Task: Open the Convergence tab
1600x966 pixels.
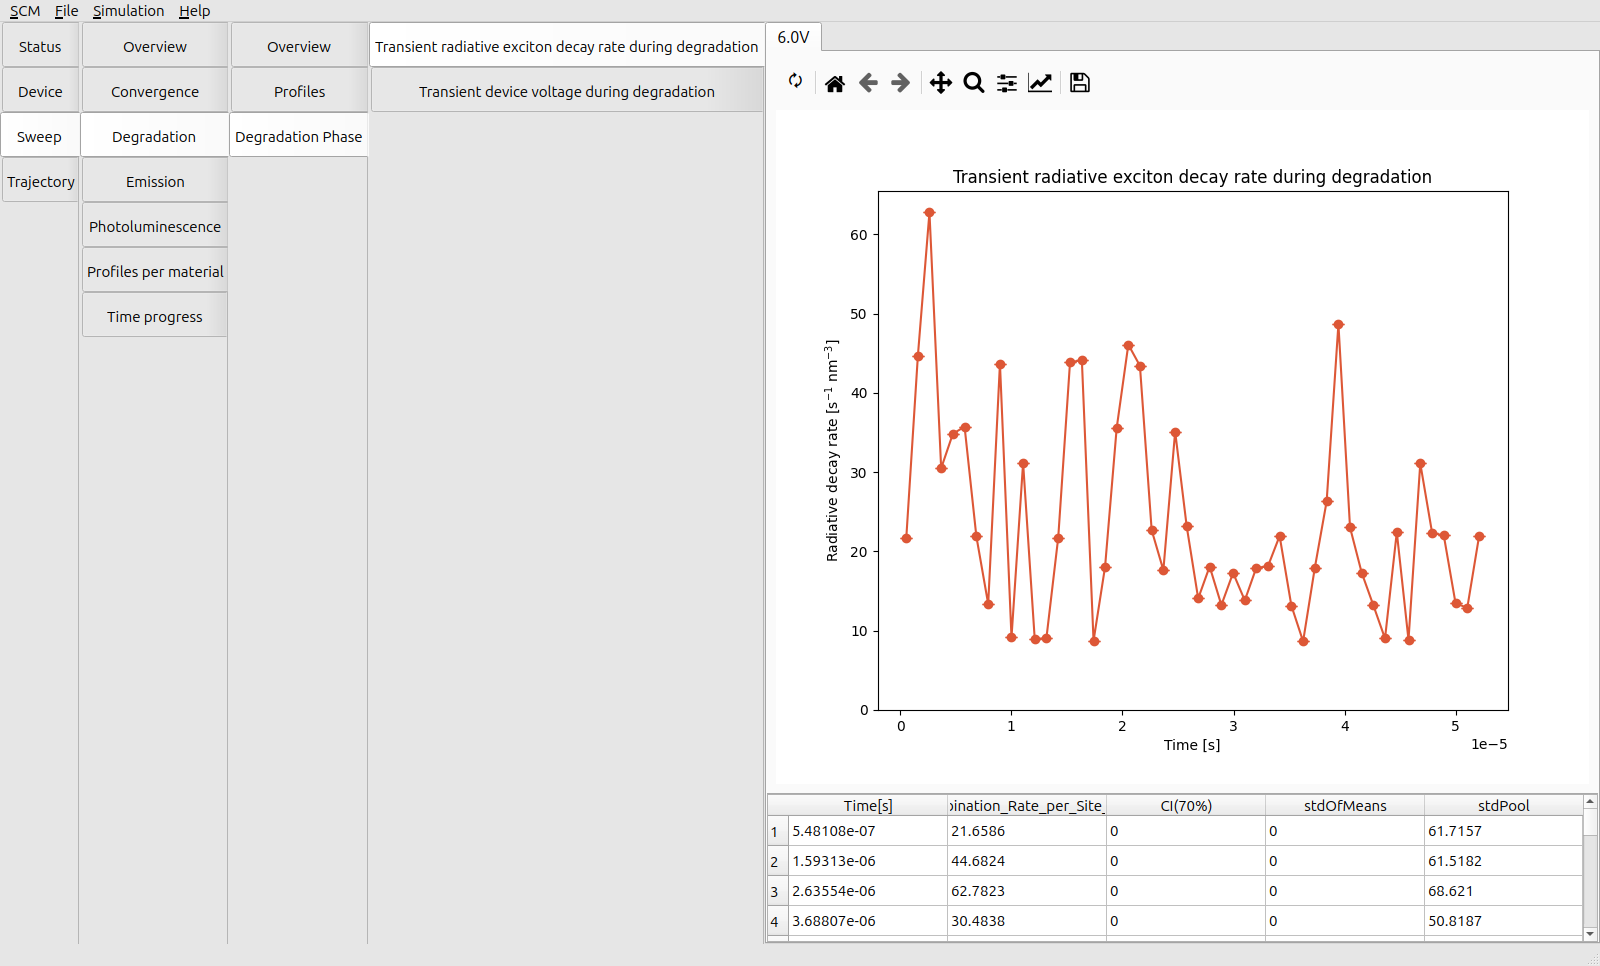Action: pyautogui.click(x=155, y=92)
